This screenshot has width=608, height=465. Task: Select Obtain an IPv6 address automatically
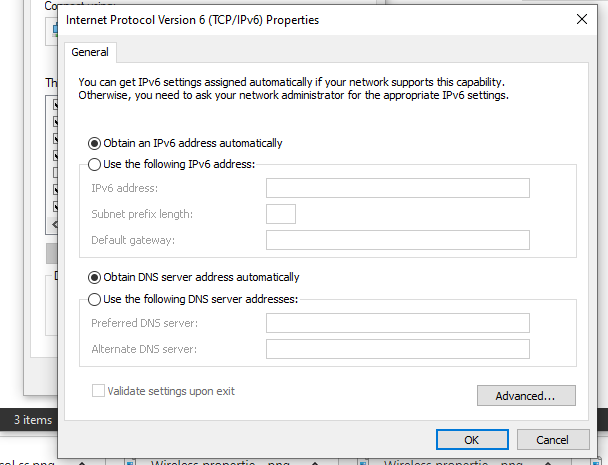[x=96, y=143]
